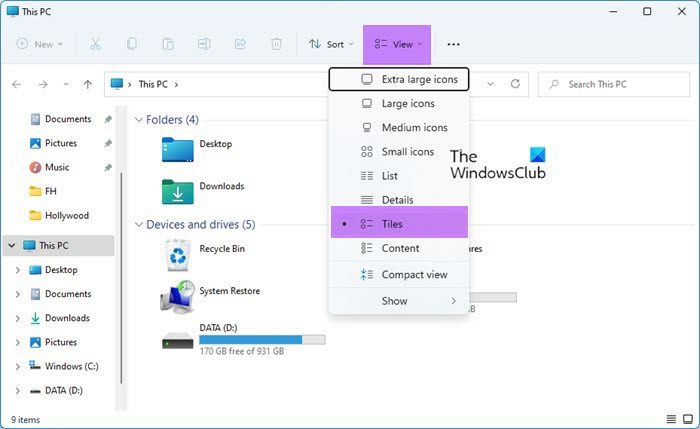
Task: Click the Search This PC field
Action: tap(614, 84)
